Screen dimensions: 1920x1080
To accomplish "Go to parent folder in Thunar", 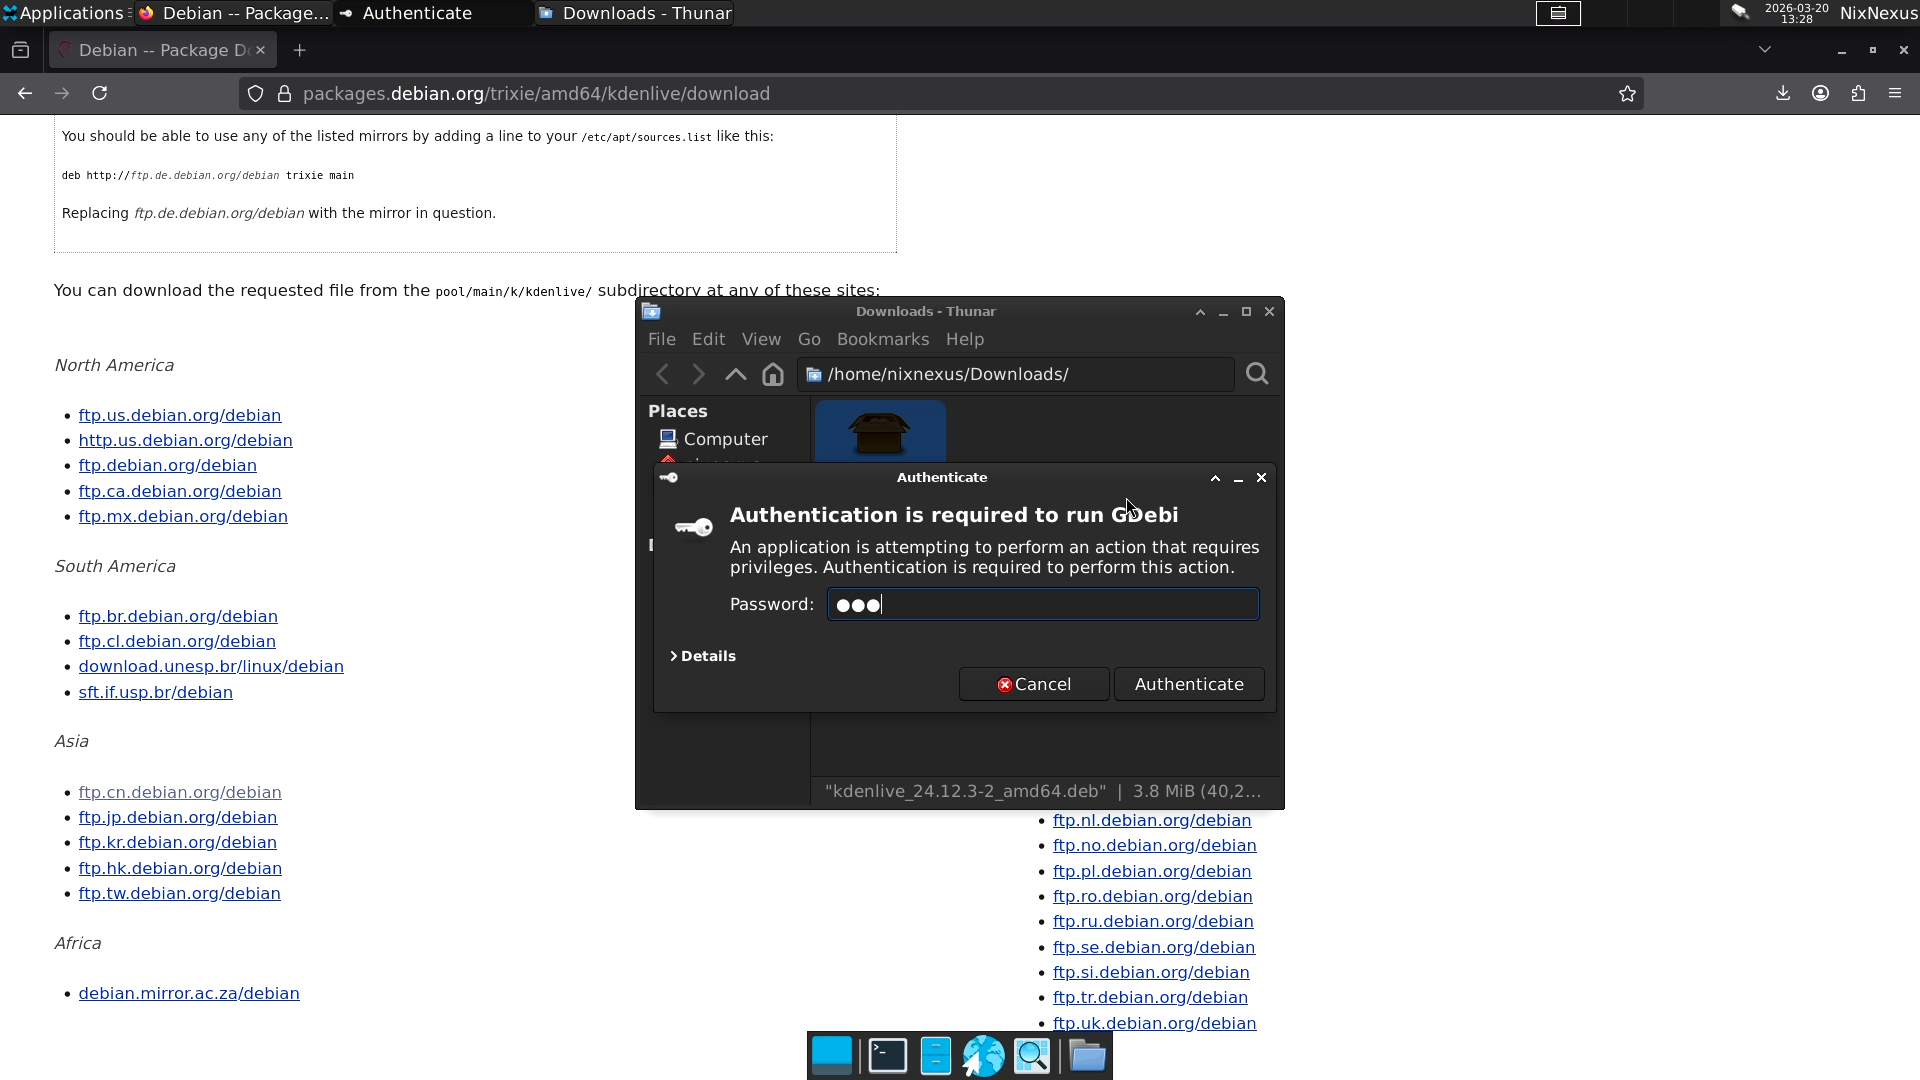I will (x=736, y=374).
